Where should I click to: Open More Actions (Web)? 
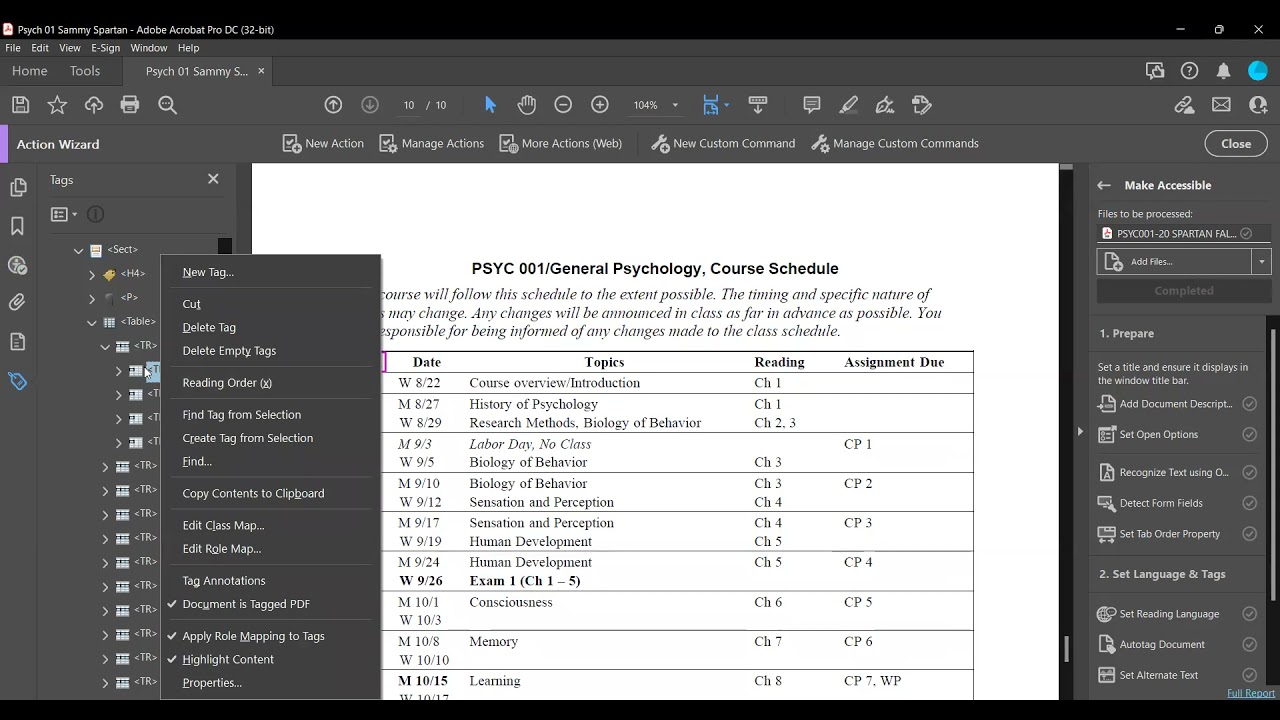click(560, 143)
